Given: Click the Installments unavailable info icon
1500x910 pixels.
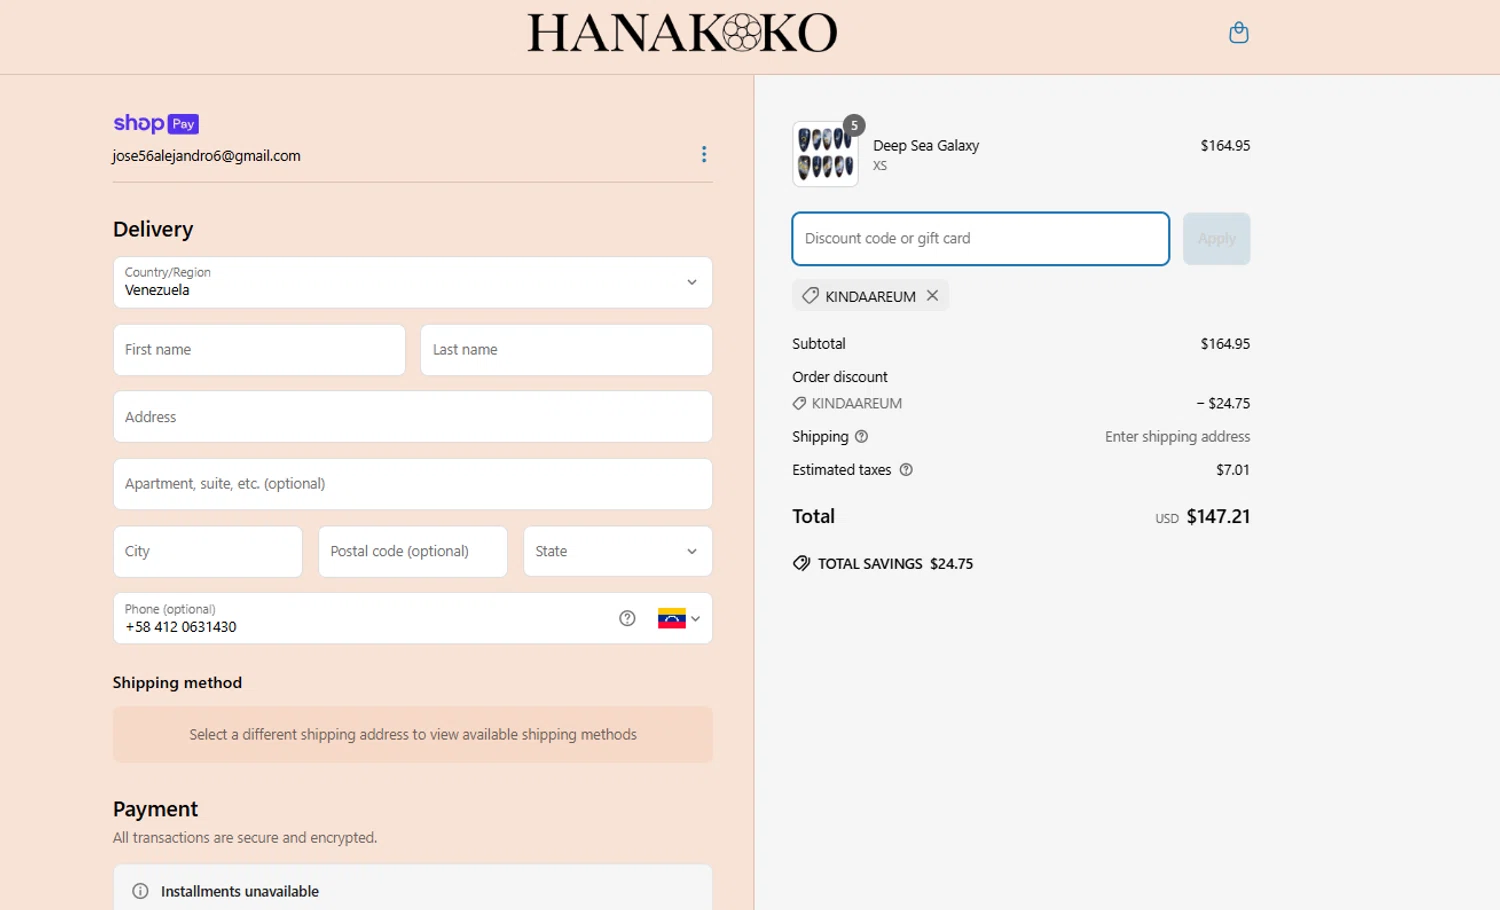Looking at the screenshot, I should [x=140, y=891].
